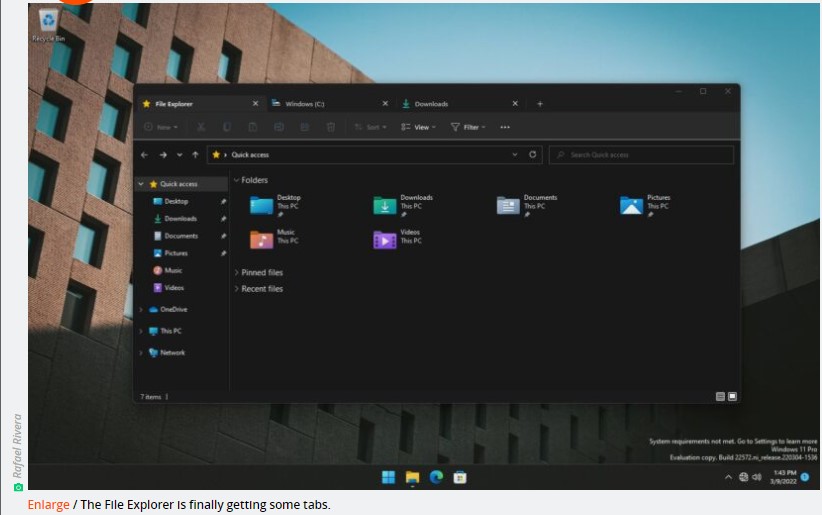This screenshot has height=515, width=822.
Task: Collapse the Folders section
Action: point(236,180)
